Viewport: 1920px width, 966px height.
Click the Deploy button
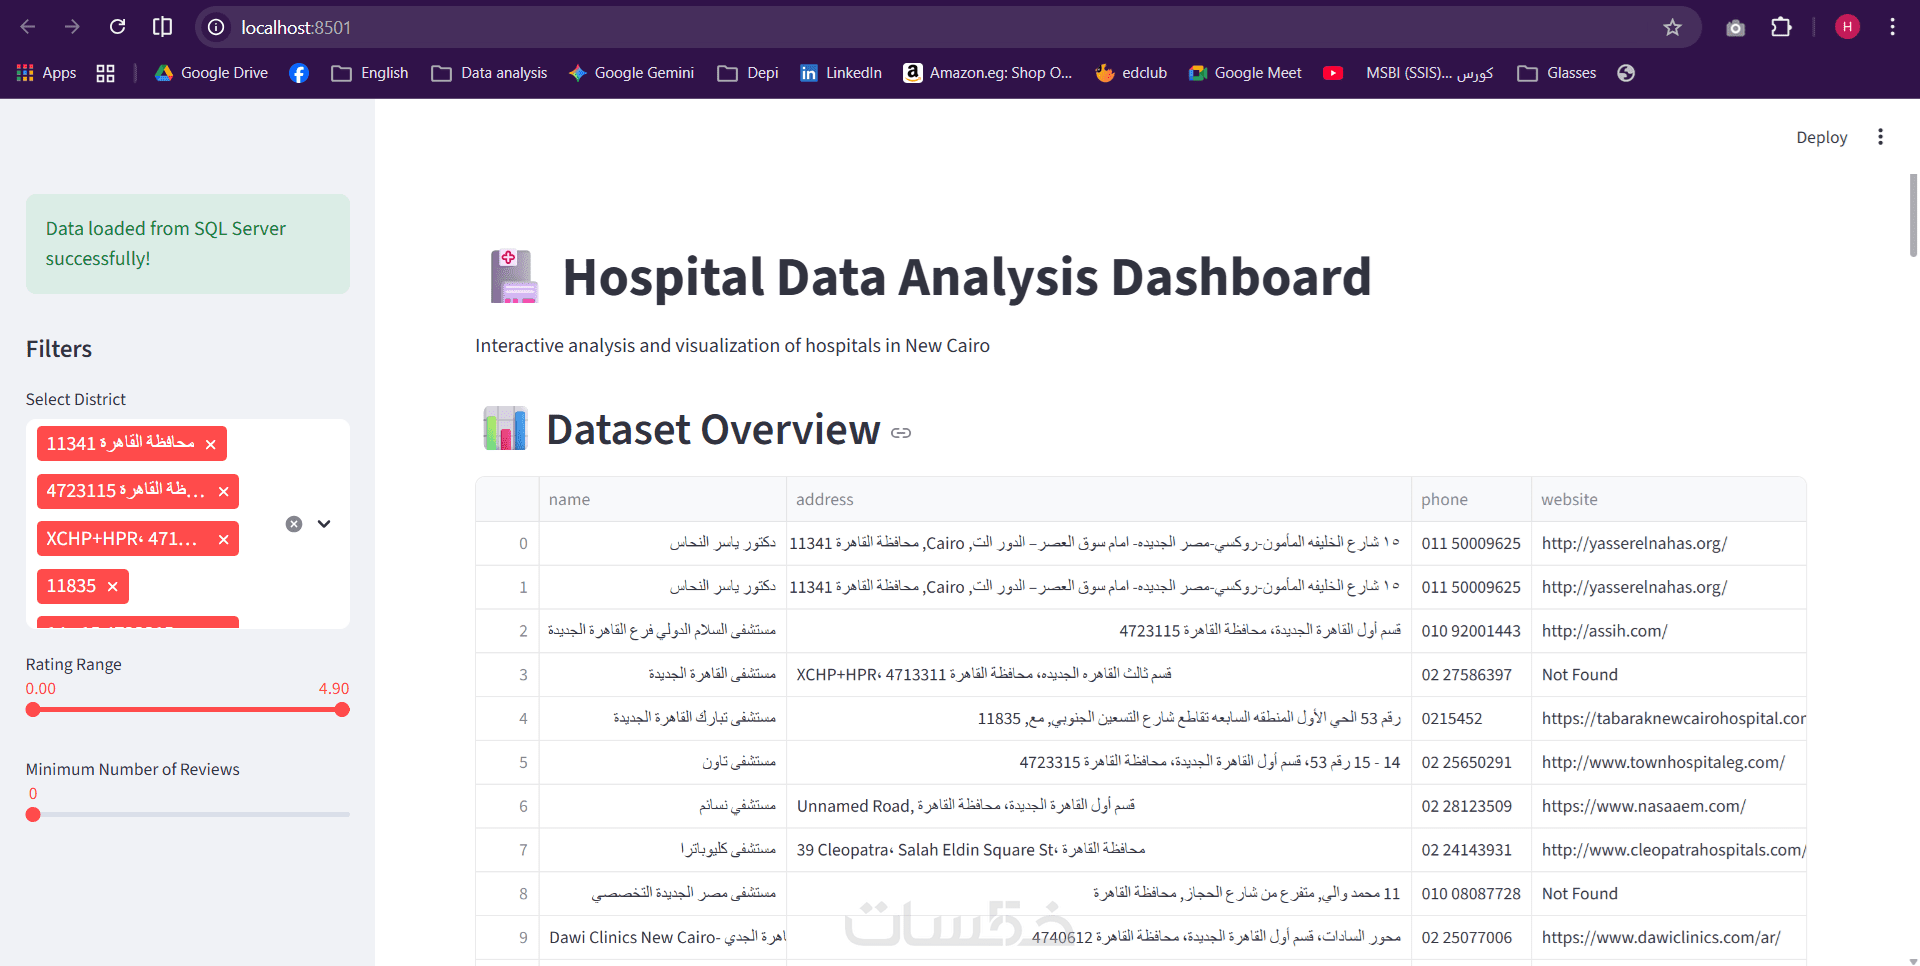click(1821, 137)
